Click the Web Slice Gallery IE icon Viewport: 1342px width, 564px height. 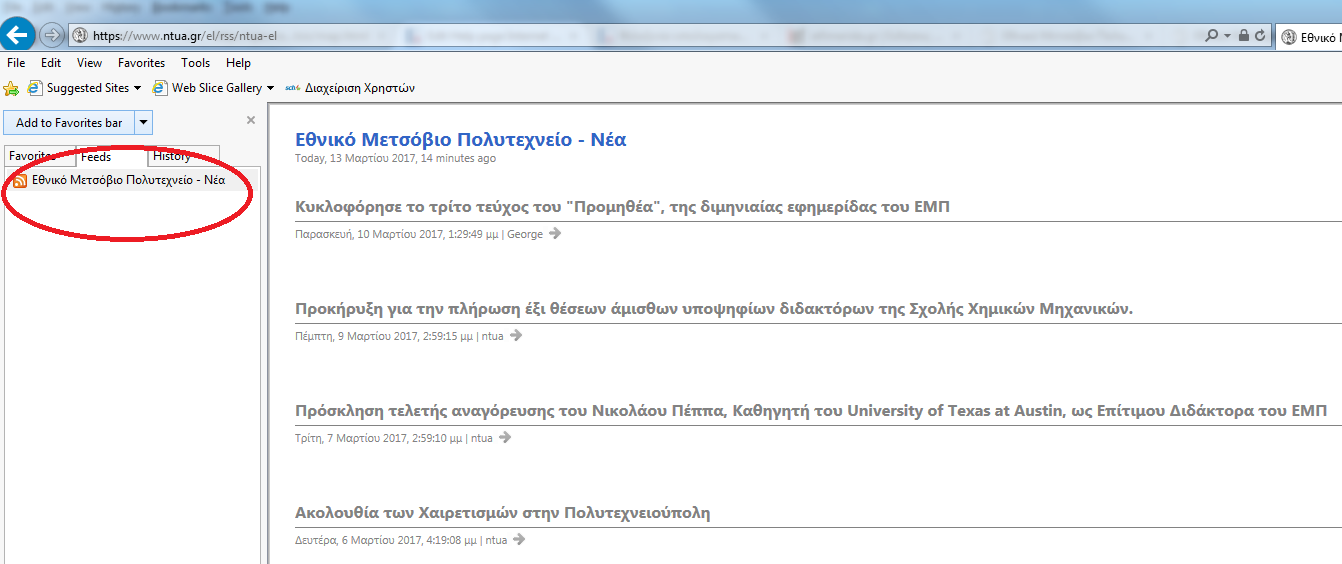[x=160, y=88]
